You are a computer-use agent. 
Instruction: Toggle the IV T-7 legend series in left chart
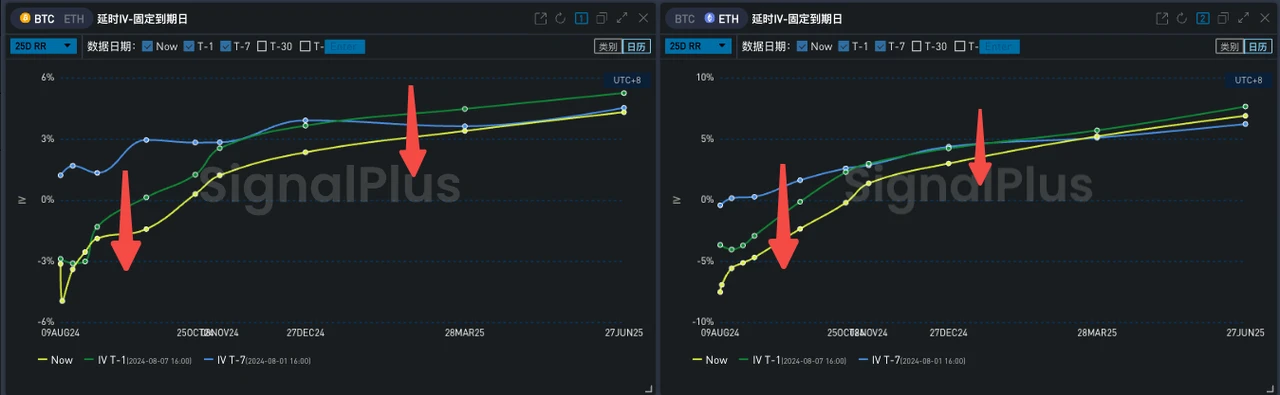pos(258,359)
